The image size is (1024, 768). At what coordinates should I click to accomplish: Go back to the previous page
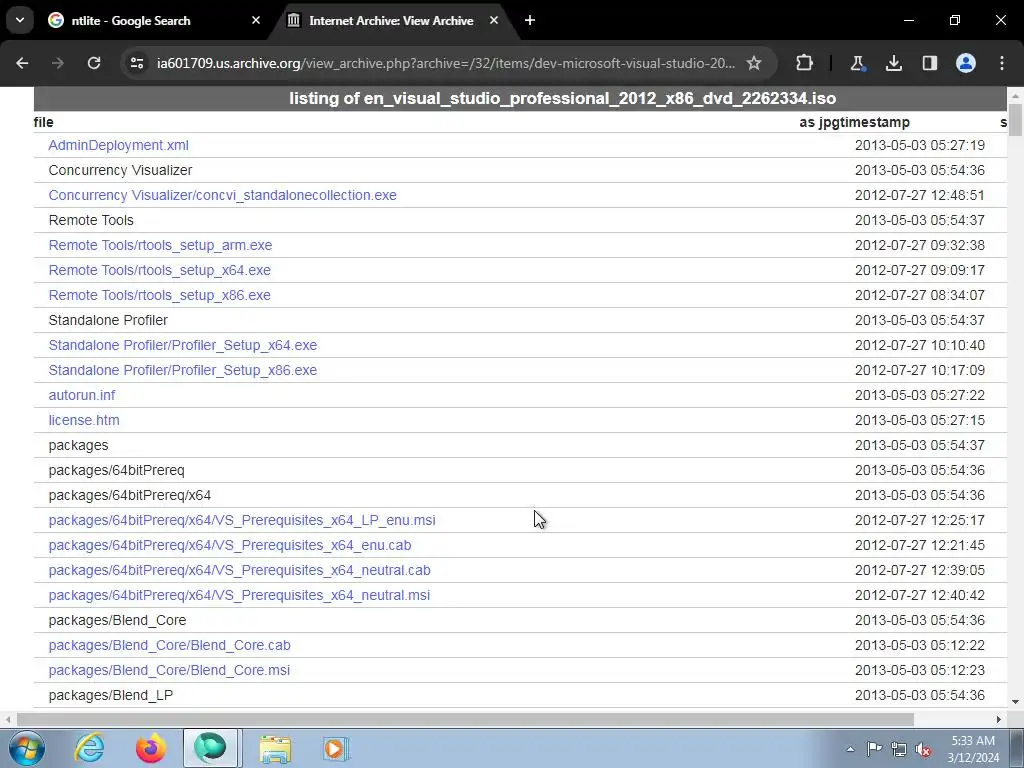22,63
